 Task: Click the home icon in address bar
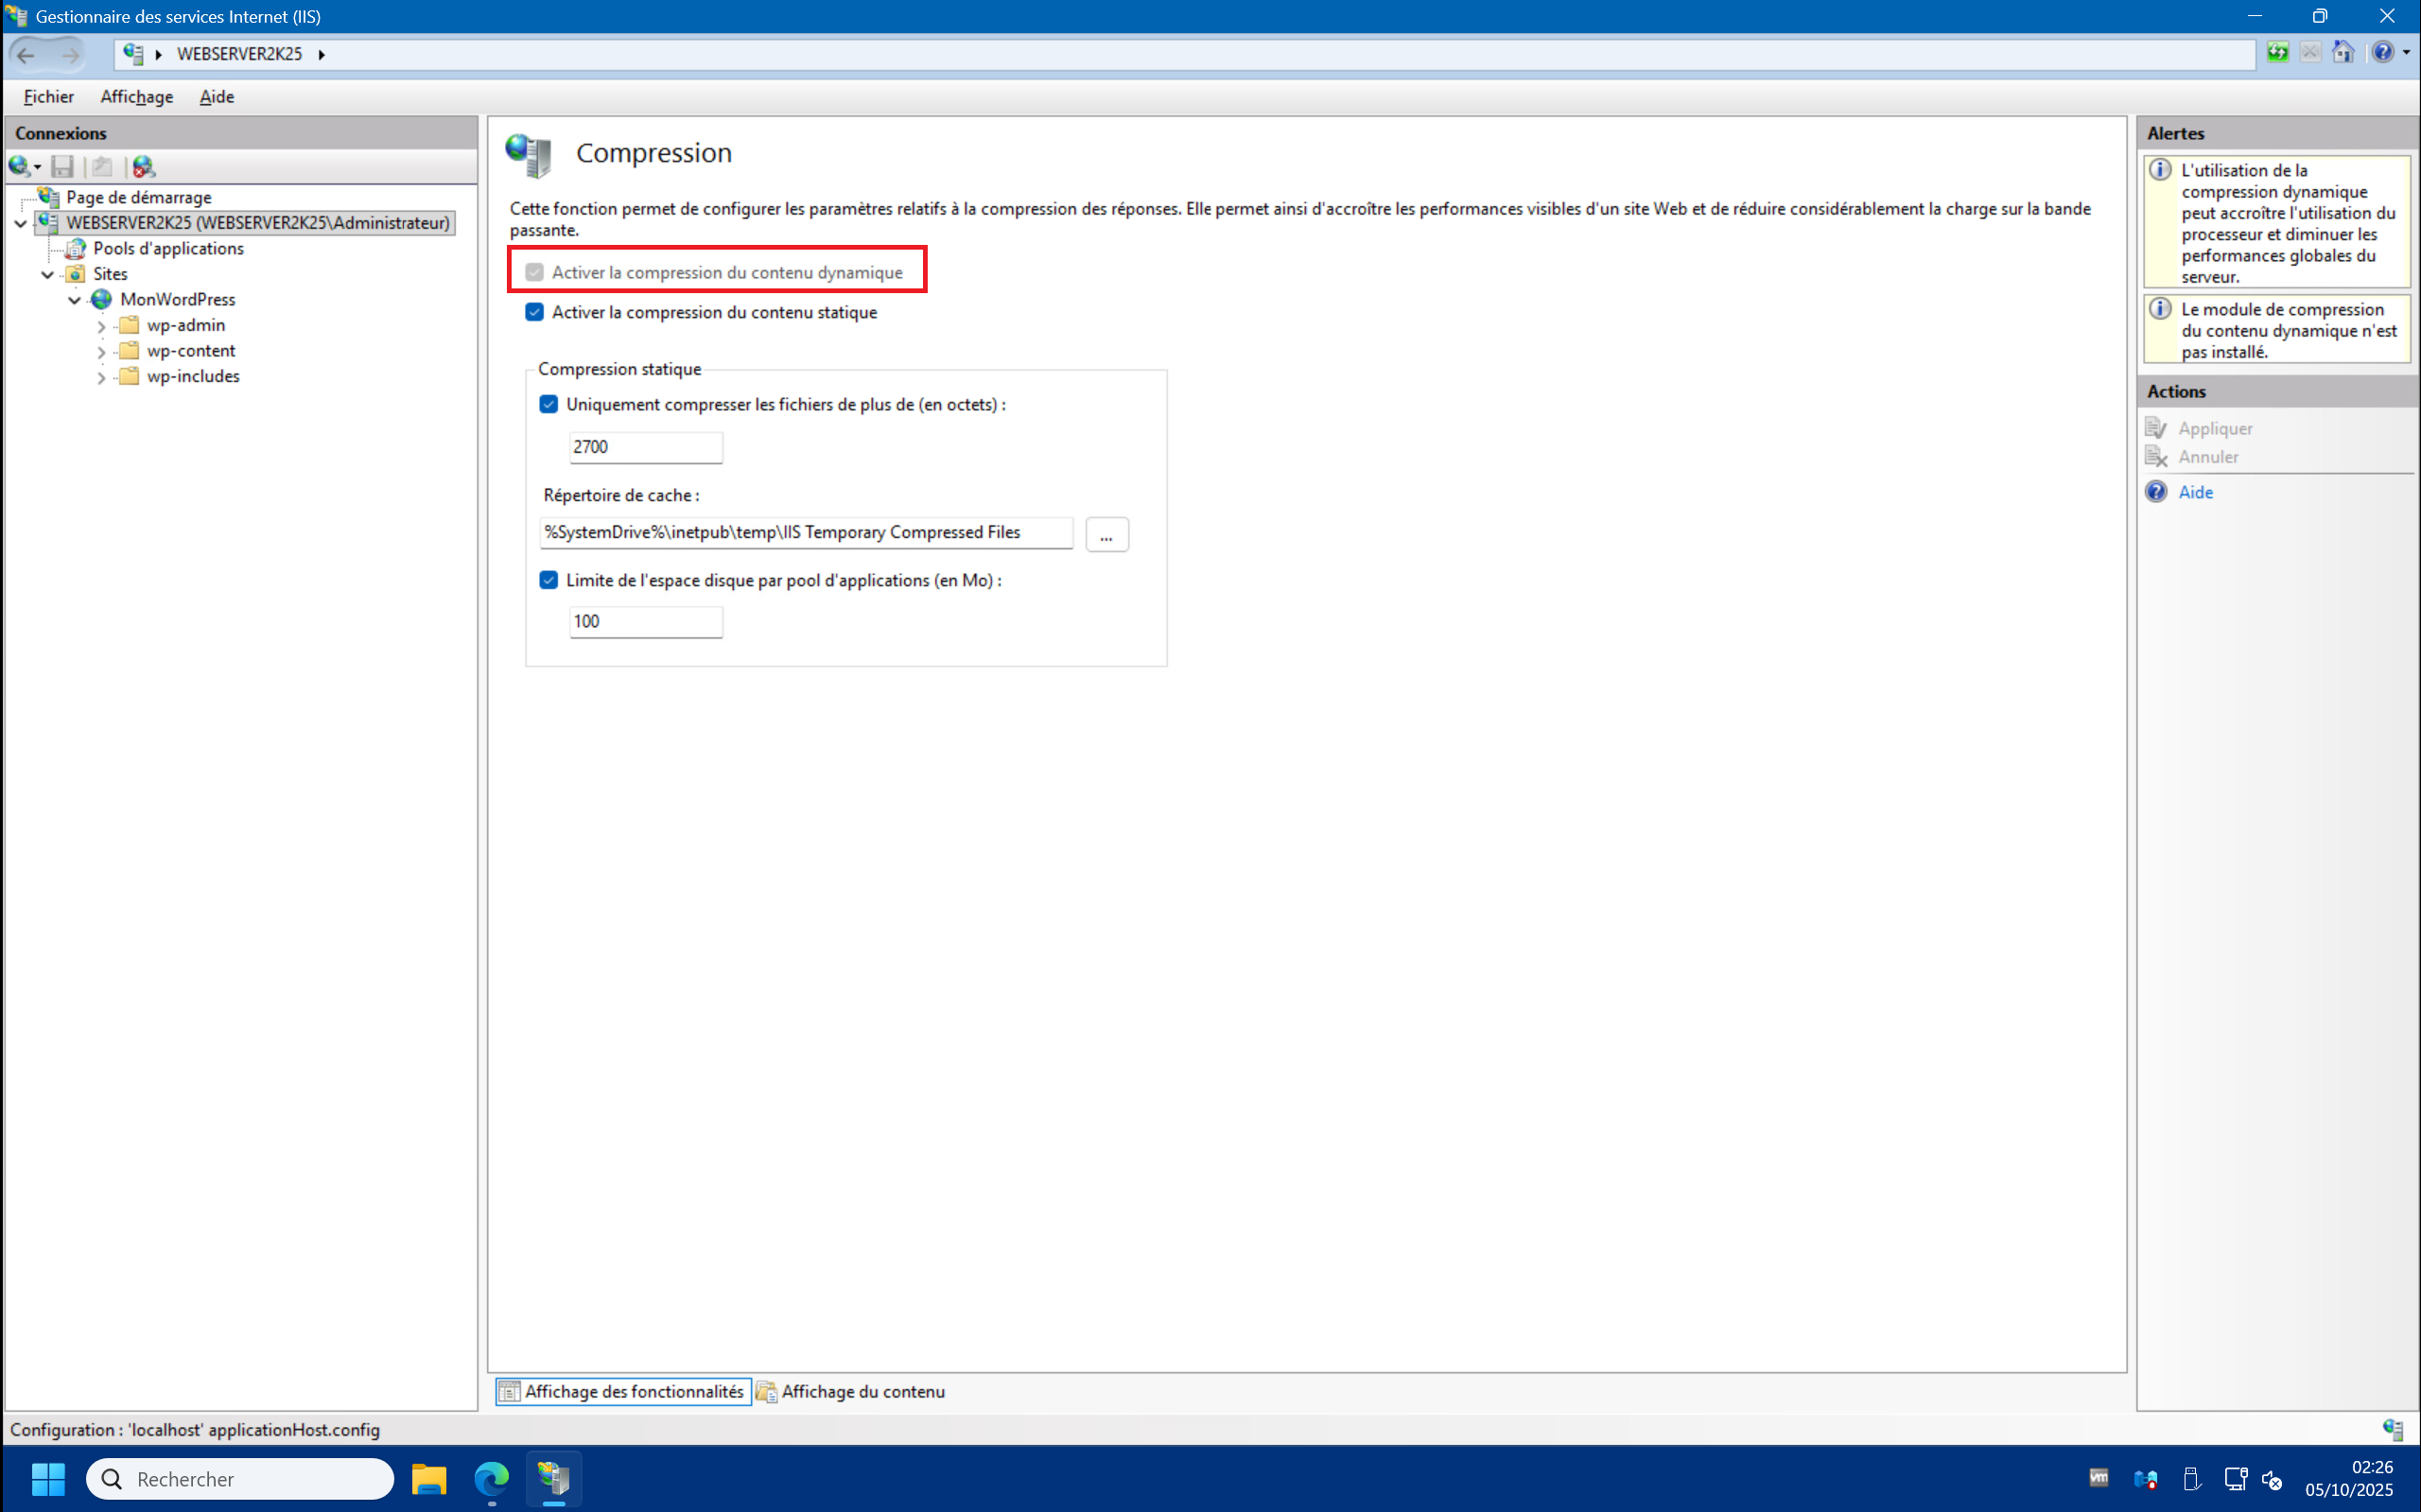[2343, 53]
